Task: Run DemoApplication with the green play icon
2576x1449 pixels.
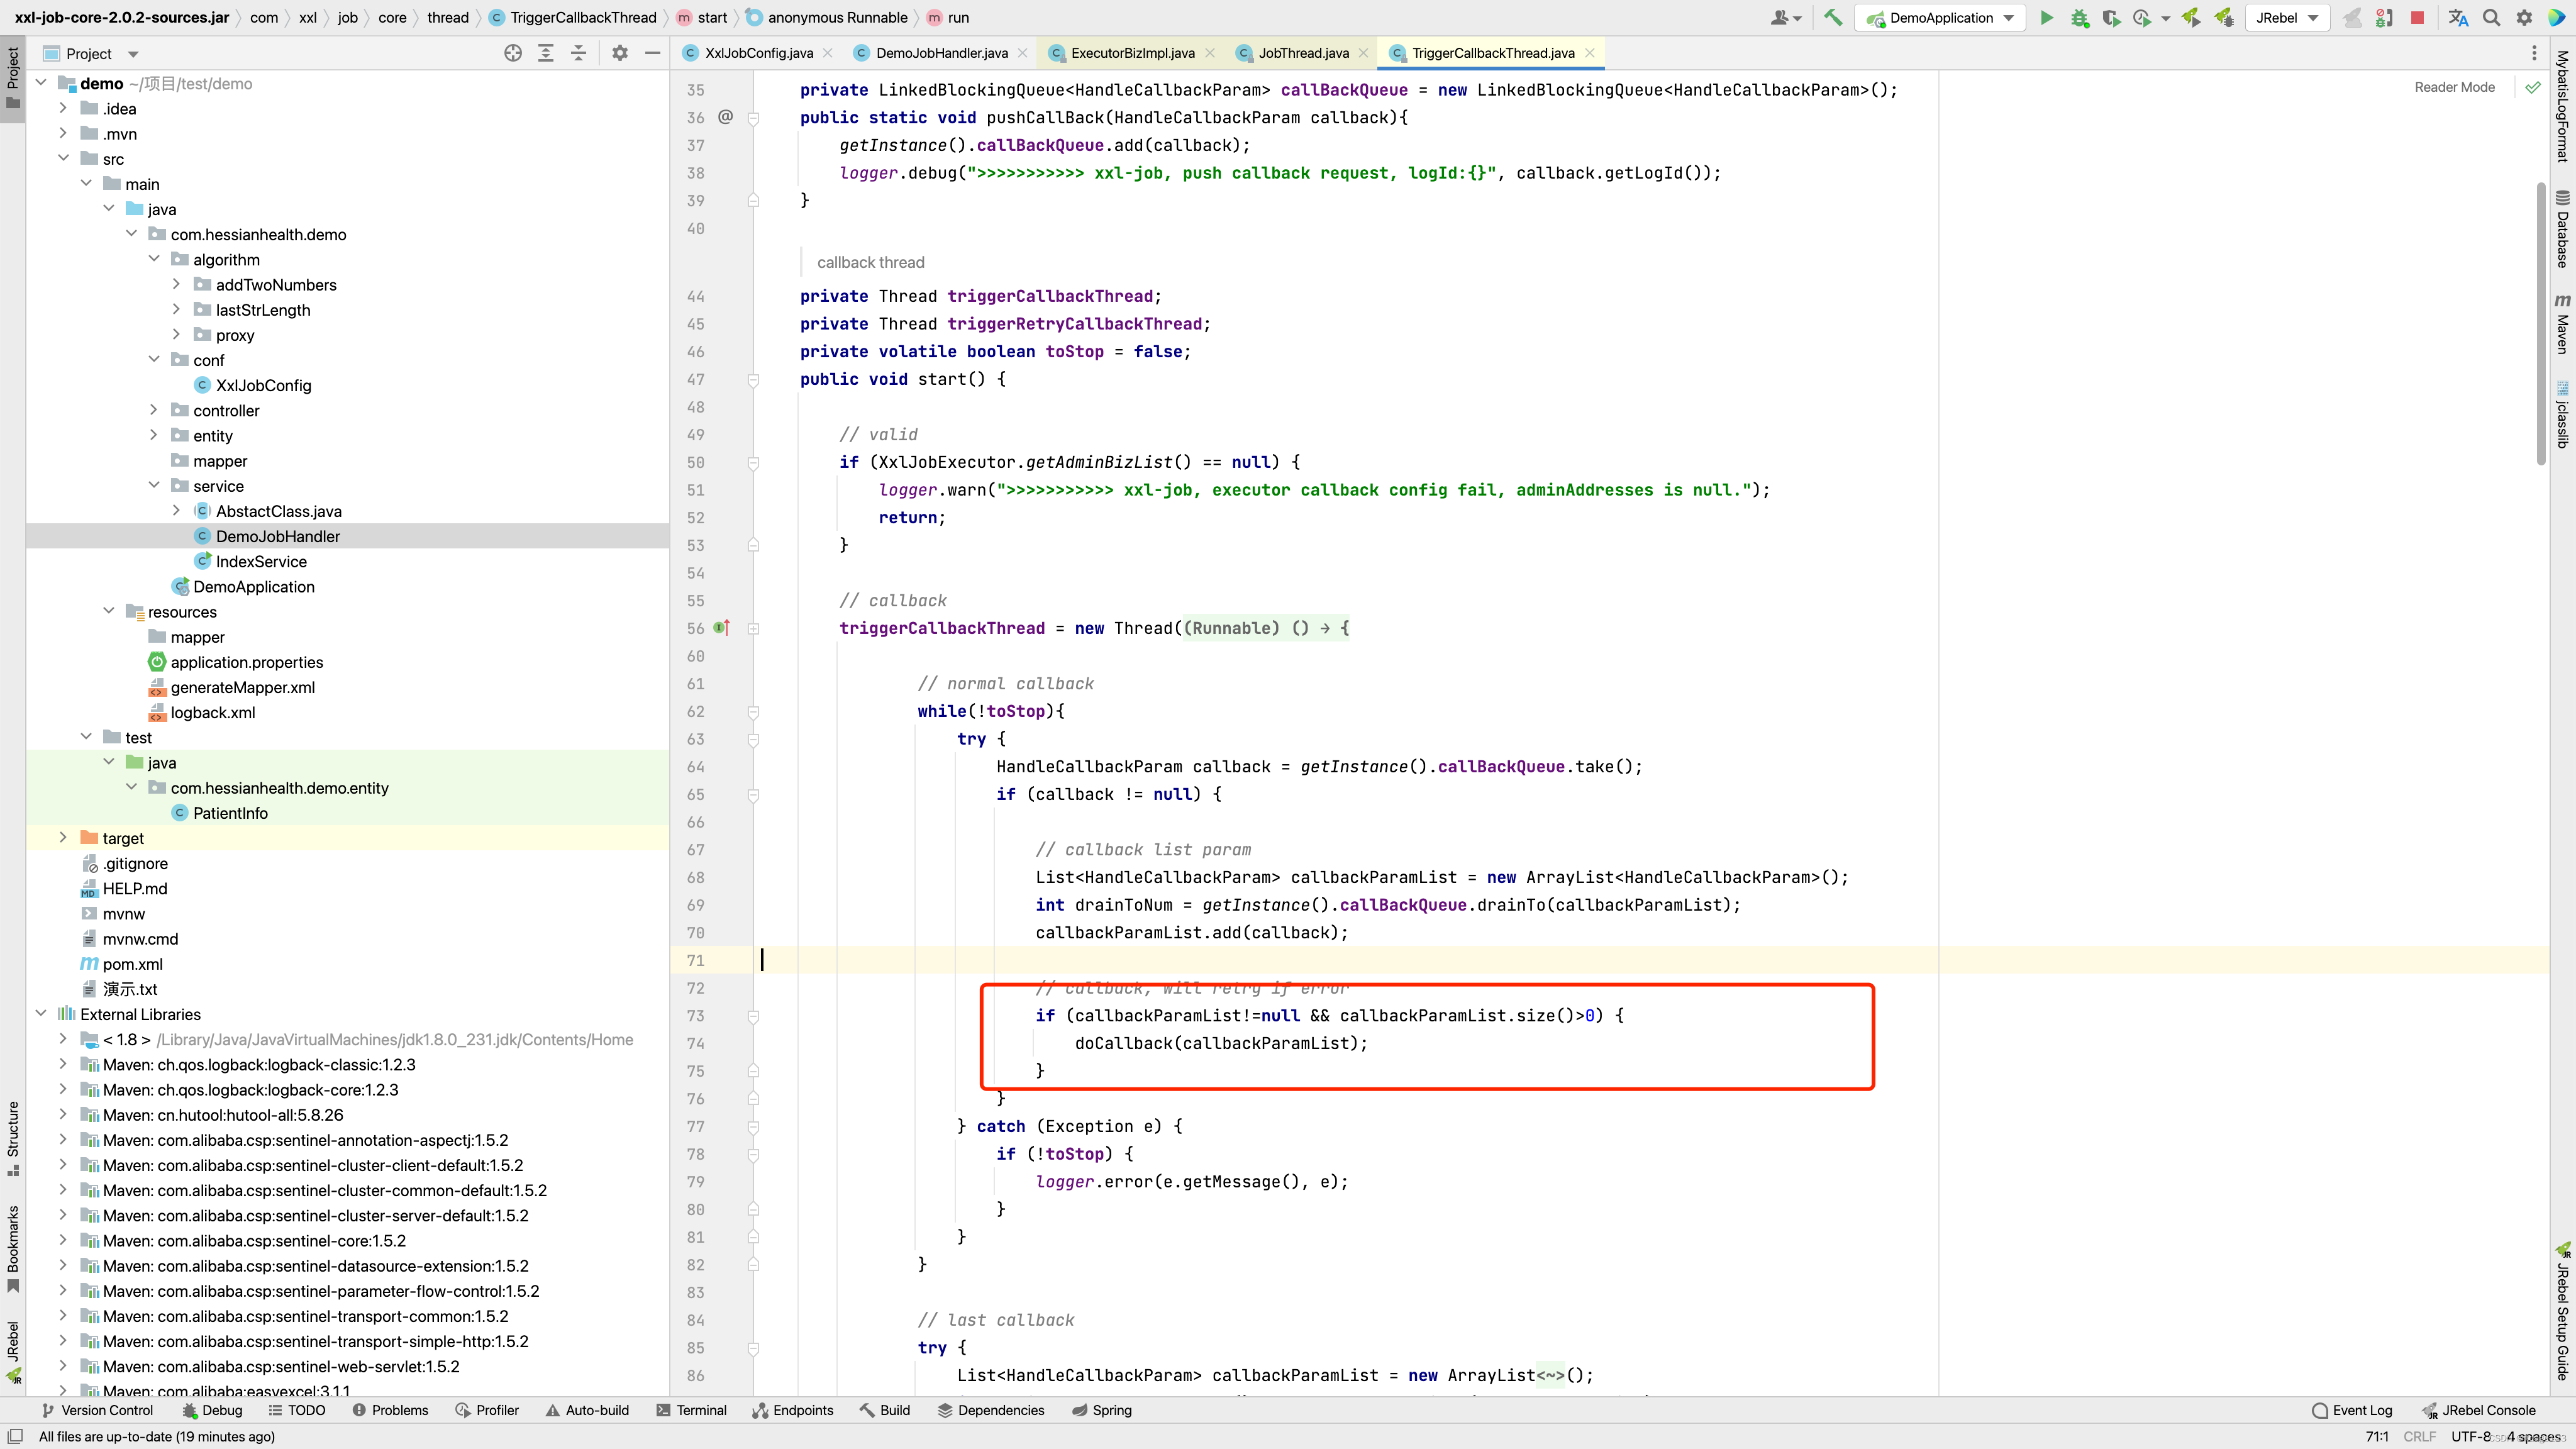Action: 2046,17
